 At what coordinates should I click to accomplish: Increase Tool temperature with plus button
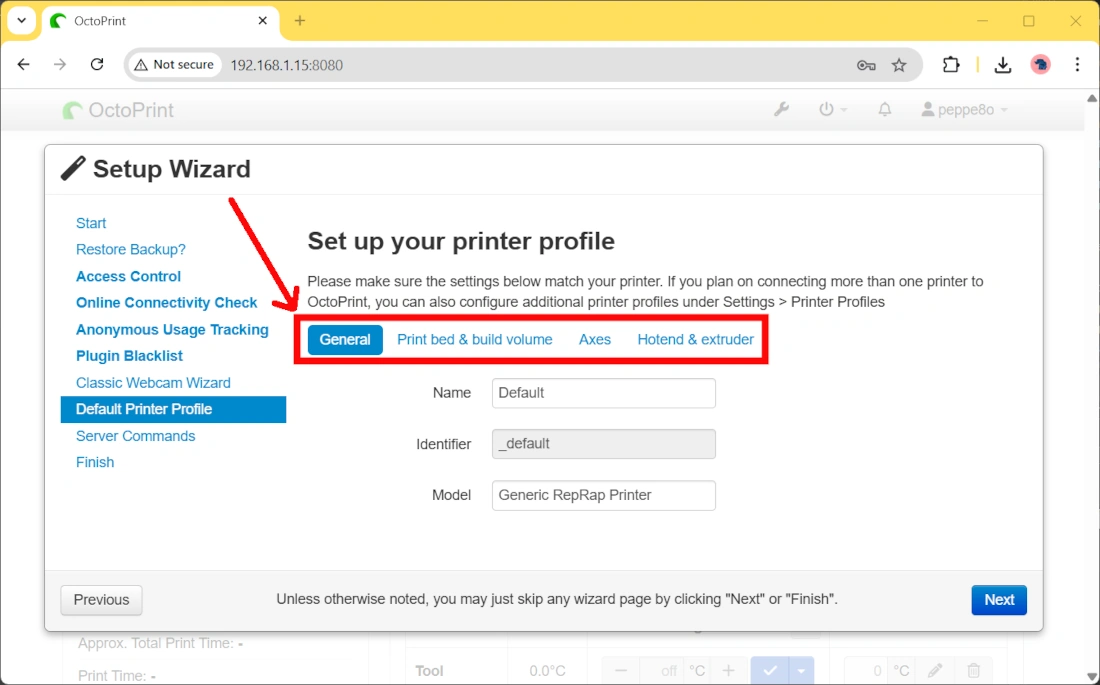tap(728, 670)
